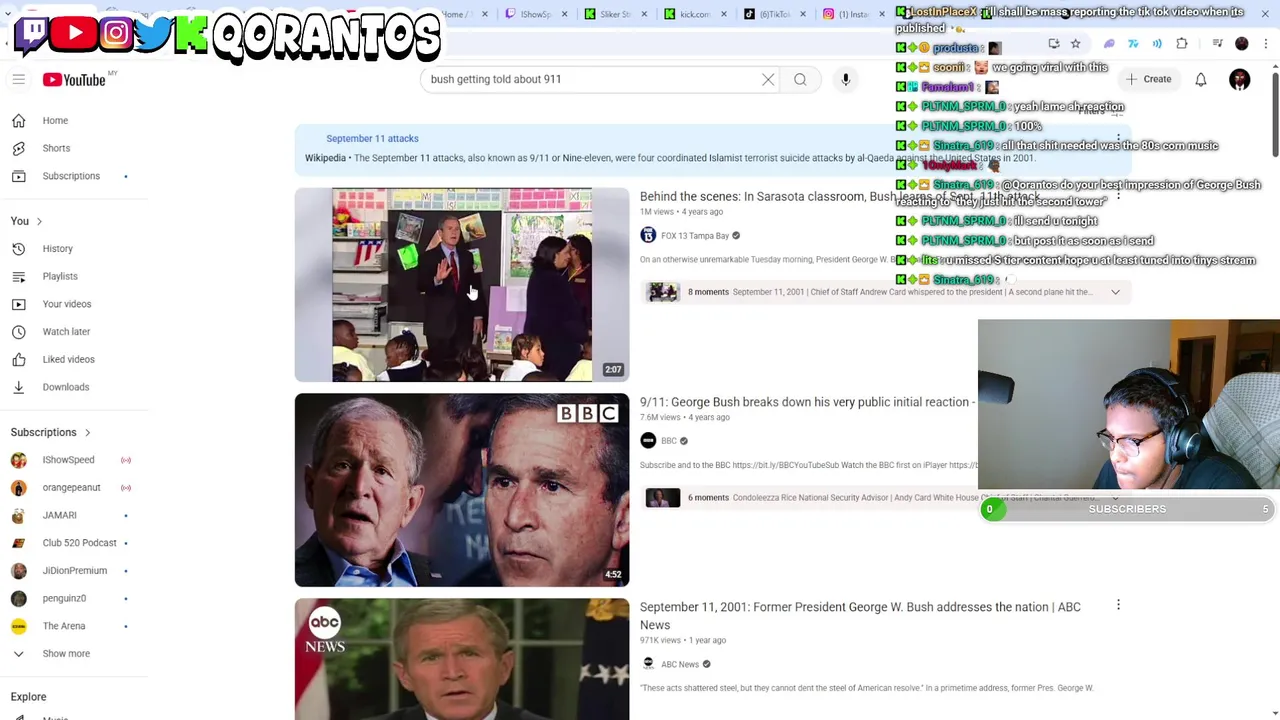Open the YouTube account avatar menu
This screenshot has height=720, width=1280.
tap(1239, 79)
